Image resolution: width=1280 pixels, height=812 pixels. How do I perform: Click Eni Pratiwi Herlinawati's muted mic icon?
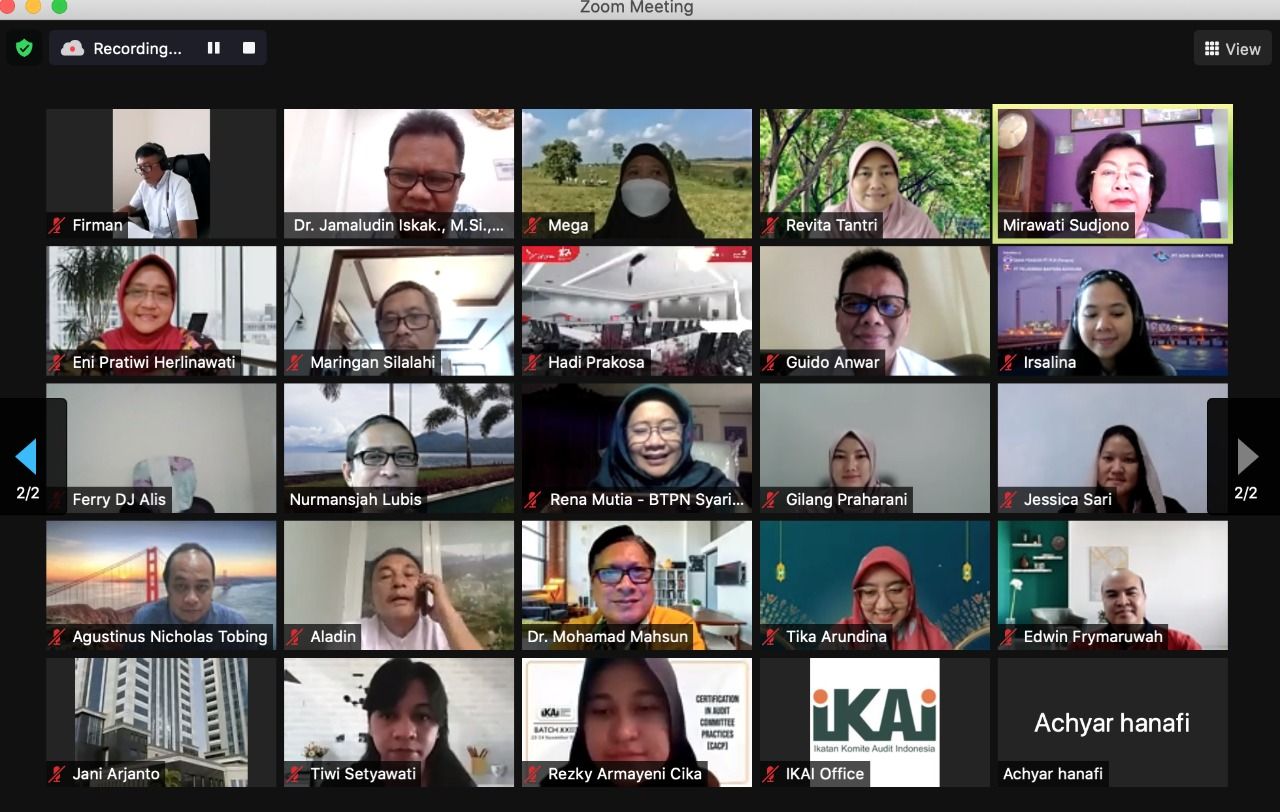[x=58, y=362]
